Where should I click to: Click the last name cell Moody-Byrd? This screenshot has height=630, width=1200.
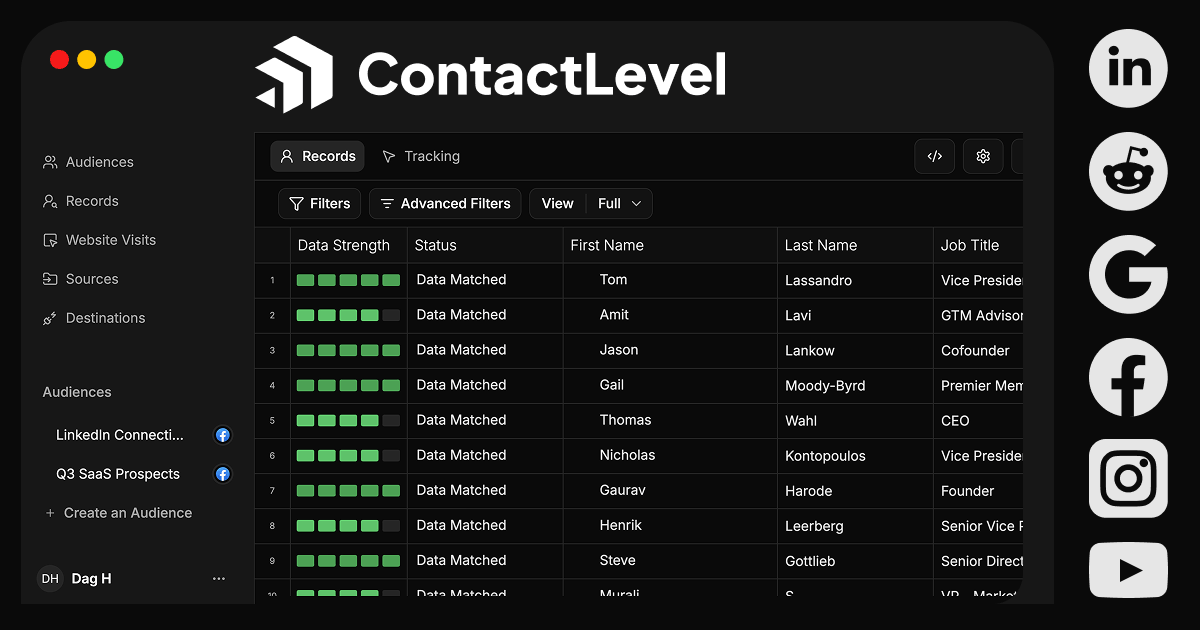coord(825,385)
